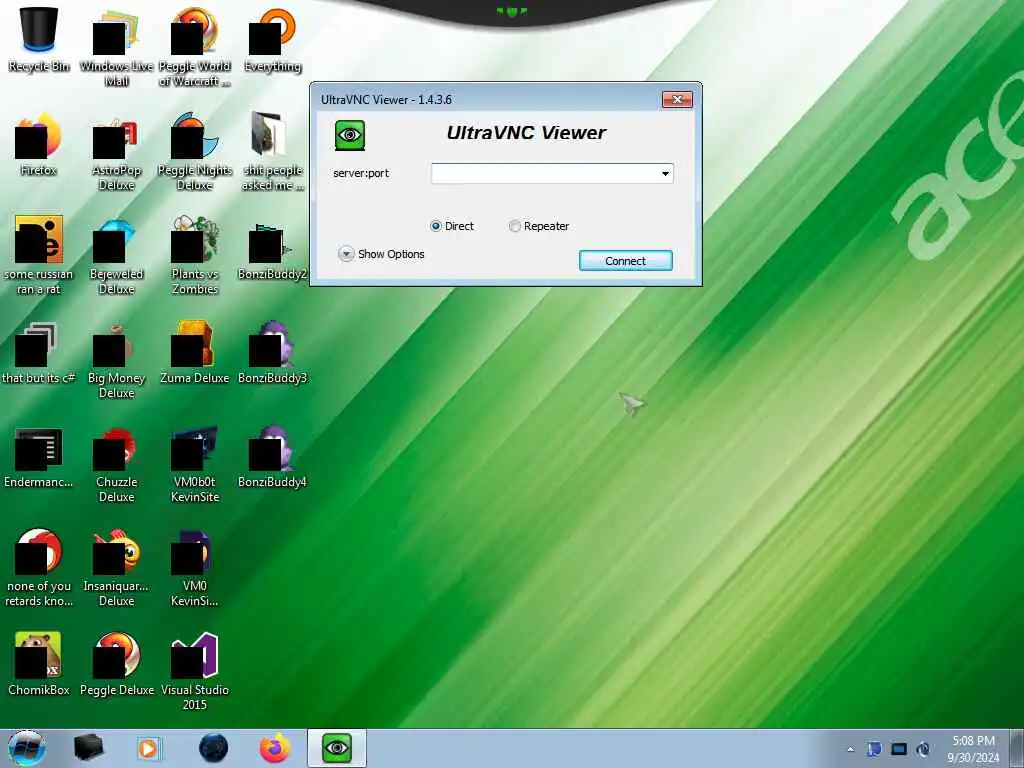Select the Big Money Deluxe desktop icon

[116, 360]
